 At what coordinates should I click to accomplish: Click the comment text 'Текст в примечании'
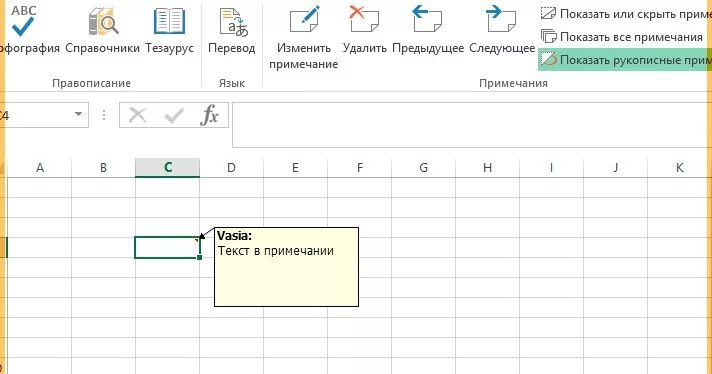click(276, 251)
